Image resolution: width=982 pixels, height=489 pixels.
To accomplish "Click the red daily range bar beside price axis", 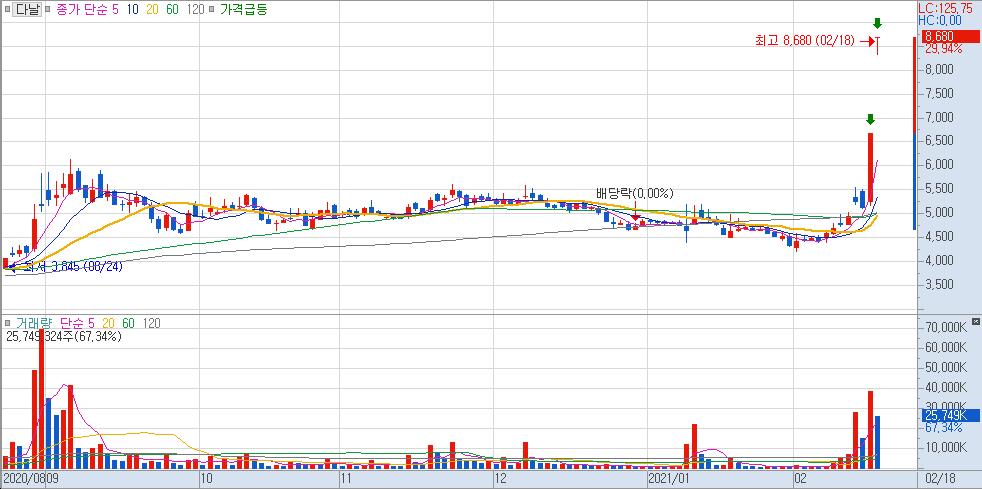I will pos(914,86).
